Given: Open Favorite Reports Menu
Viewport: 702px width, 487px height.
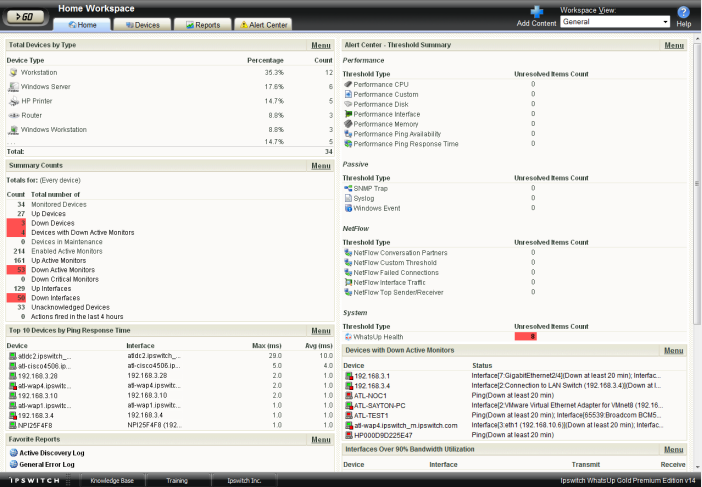Looking at the screenshot, I should coord(321,440).
